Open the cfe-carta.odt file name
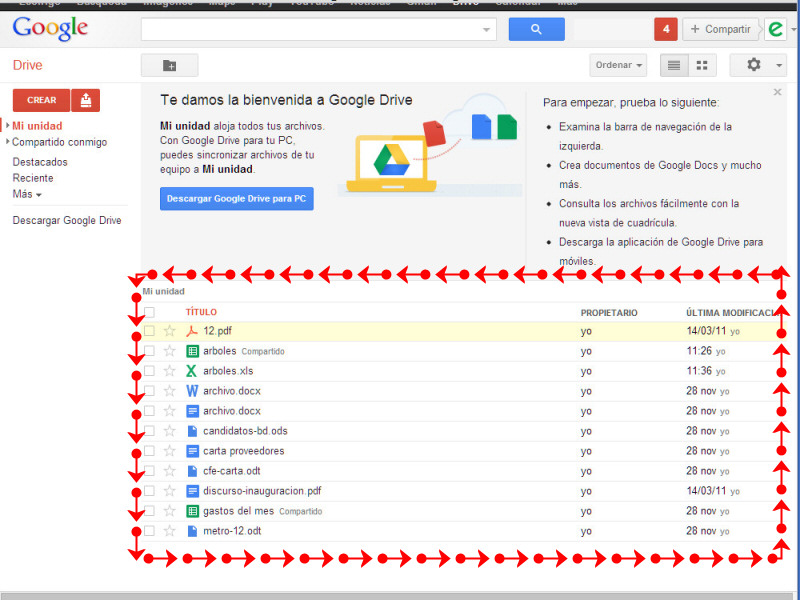 coord(232,471)
